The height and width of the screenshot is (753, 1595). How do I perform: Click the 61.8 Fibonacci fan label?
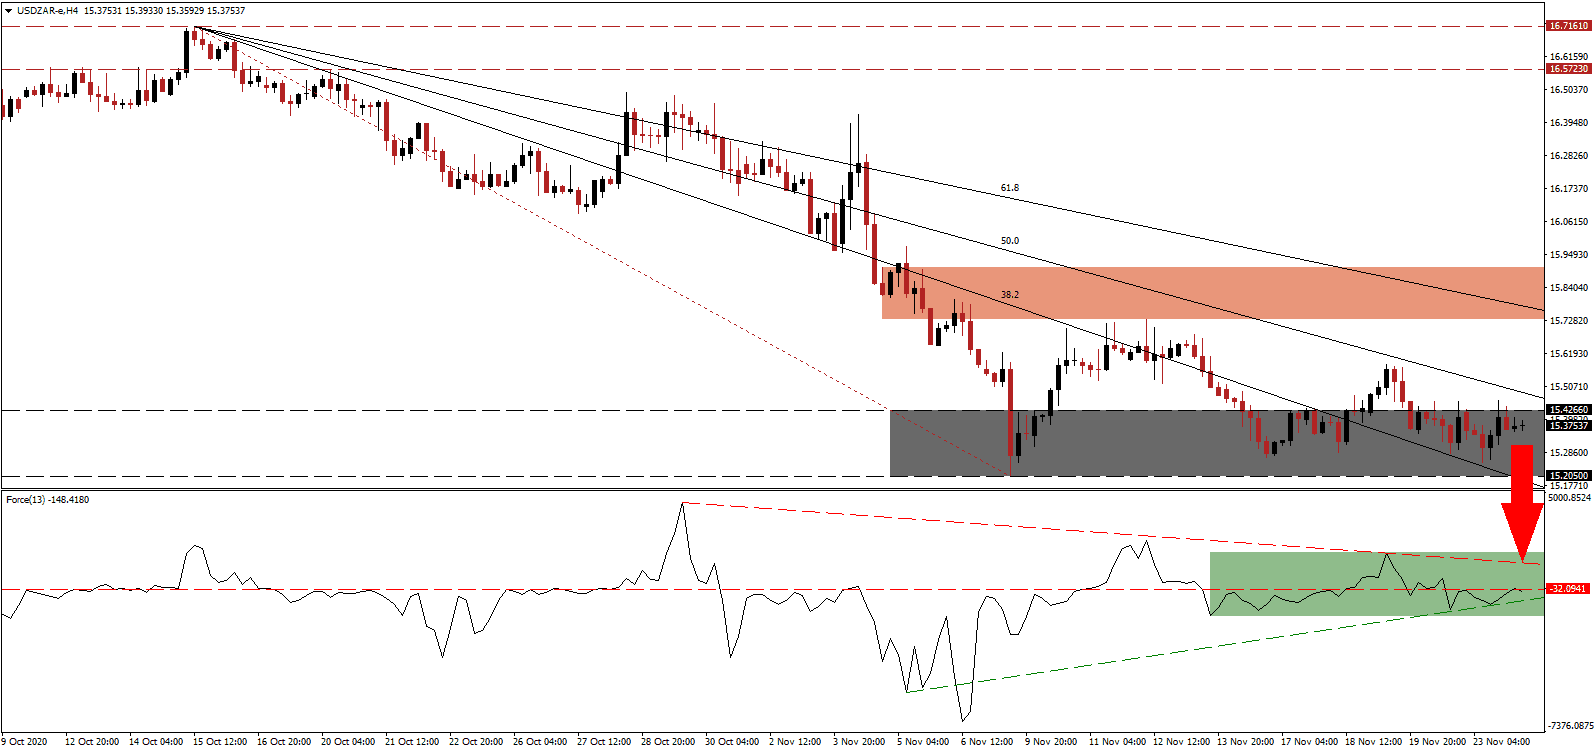click(x=1010, y=188)
